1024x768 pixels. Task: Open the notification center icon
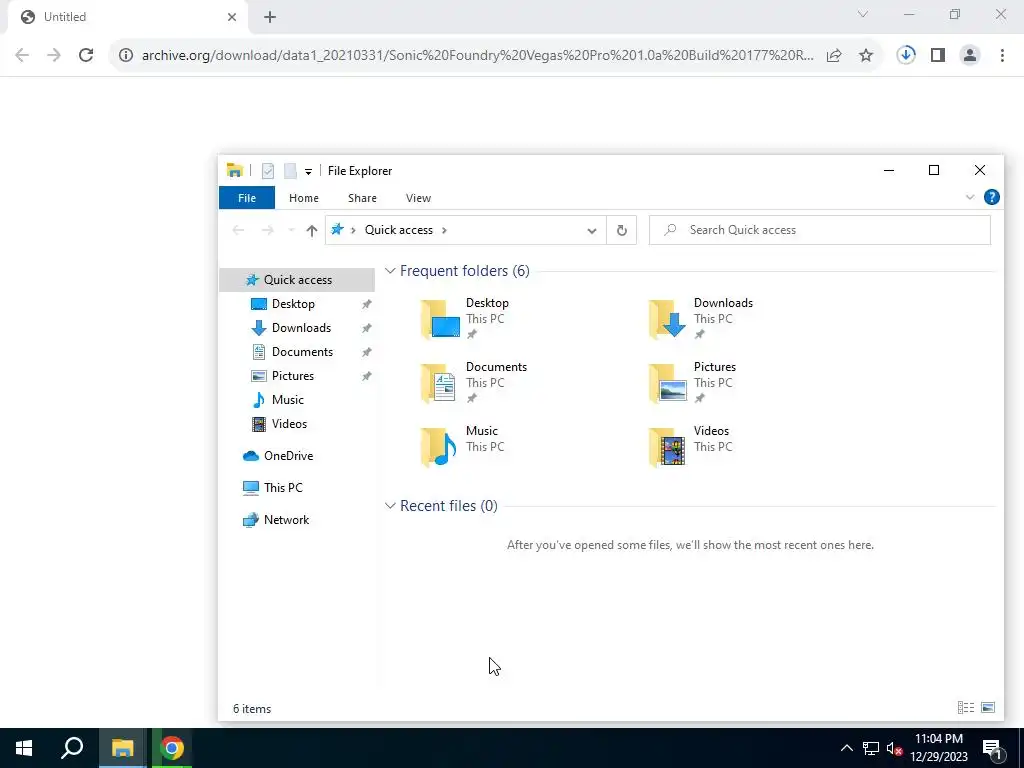tap(992, 748)
